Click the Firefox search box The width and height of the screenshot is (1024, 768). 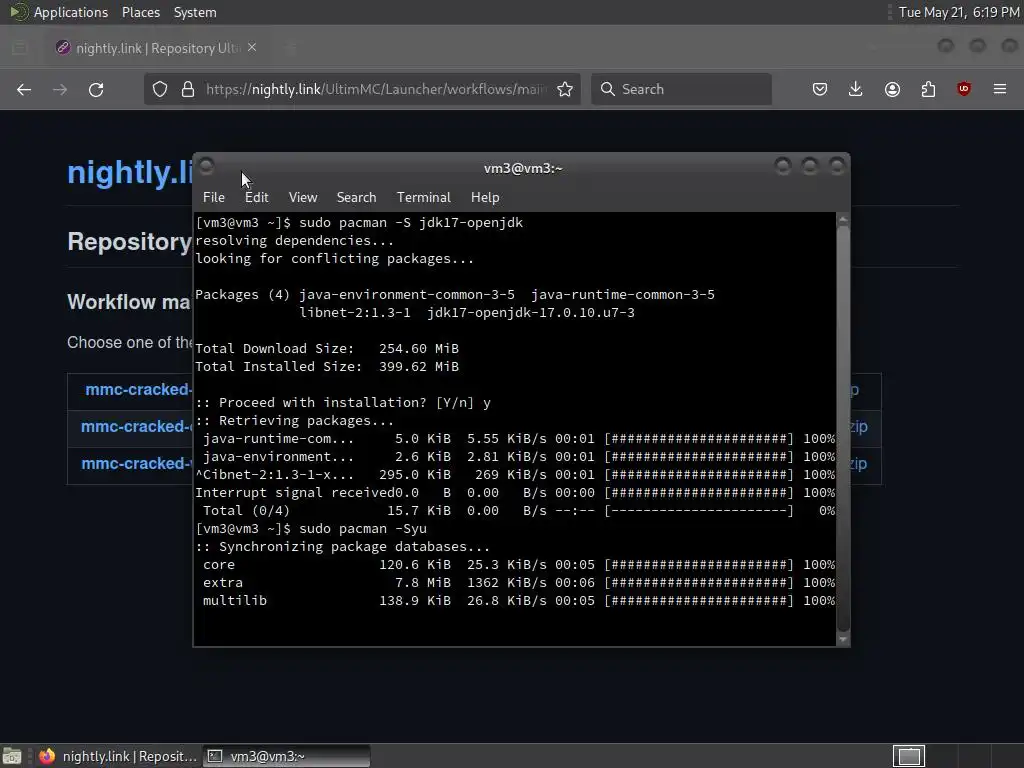(x=681, y=89)
